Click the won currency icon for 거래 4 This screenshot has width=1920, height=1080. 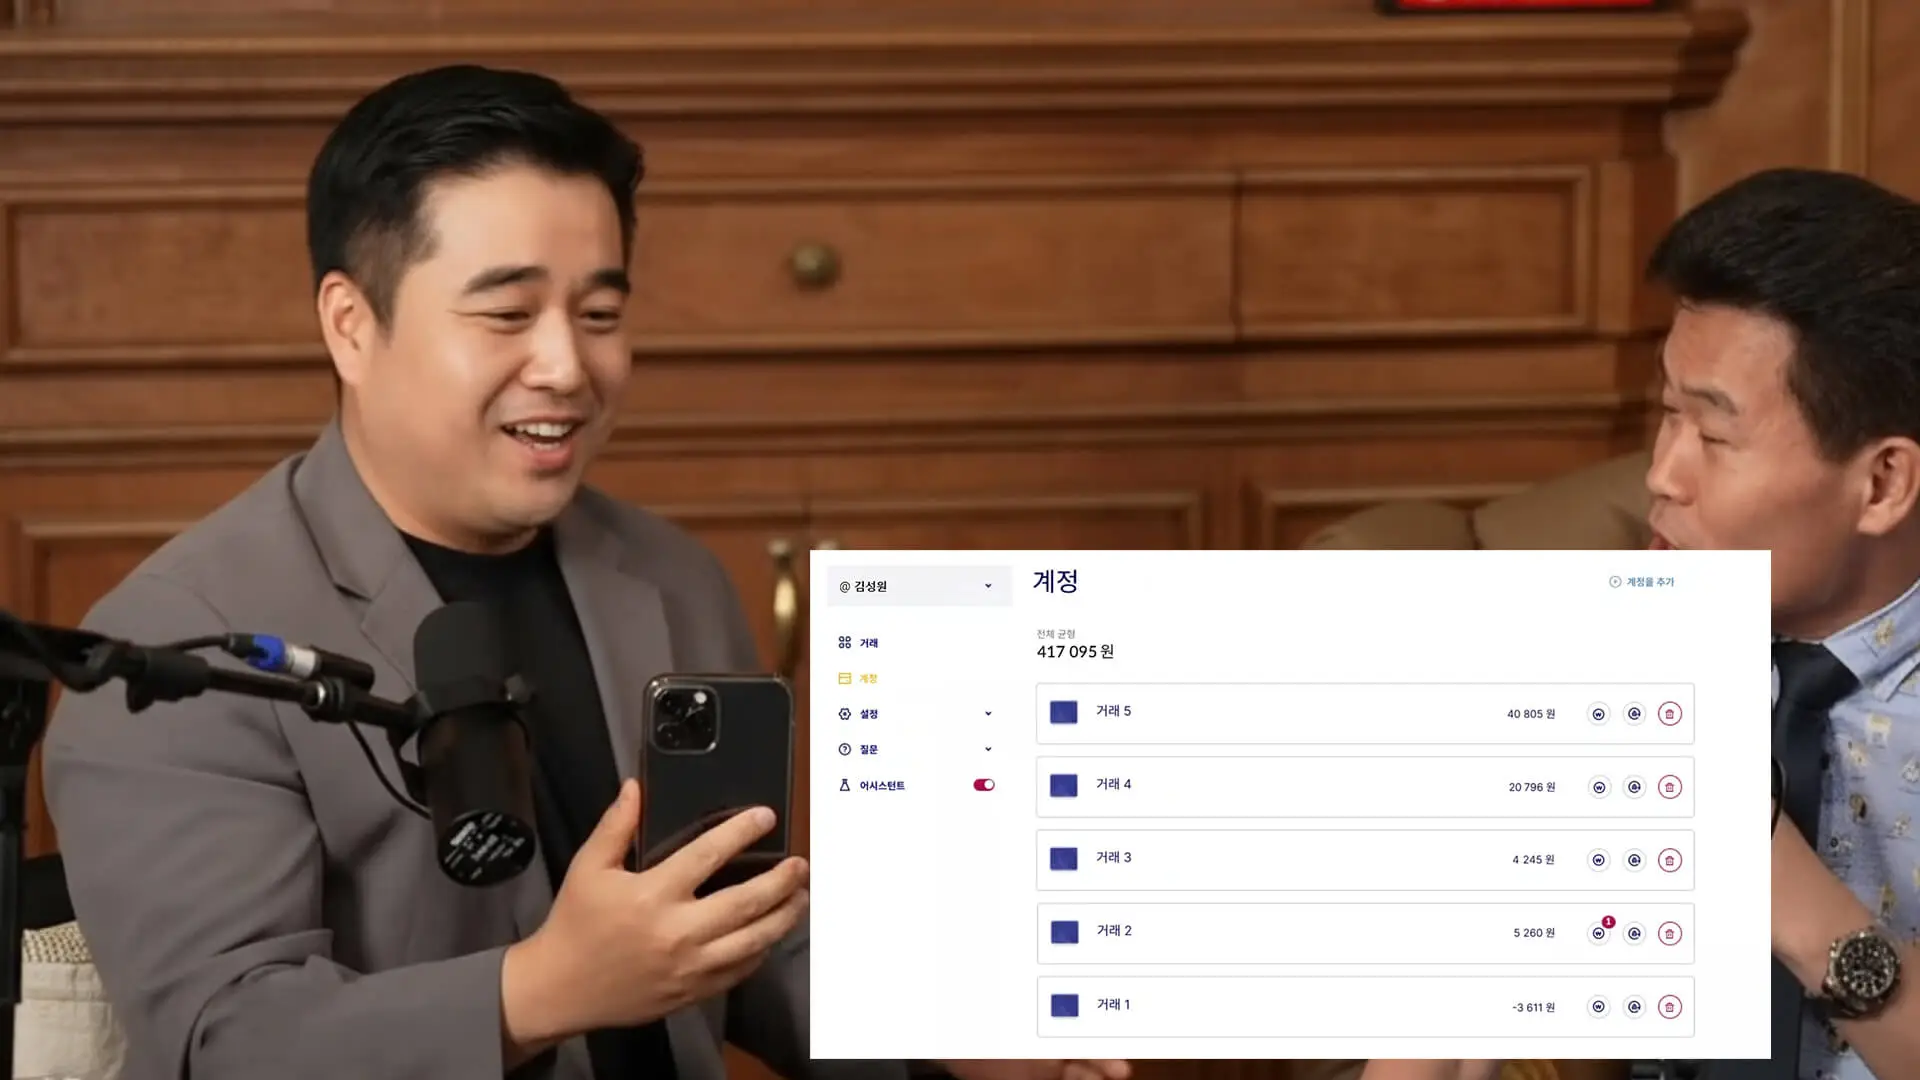point(1599,787)
